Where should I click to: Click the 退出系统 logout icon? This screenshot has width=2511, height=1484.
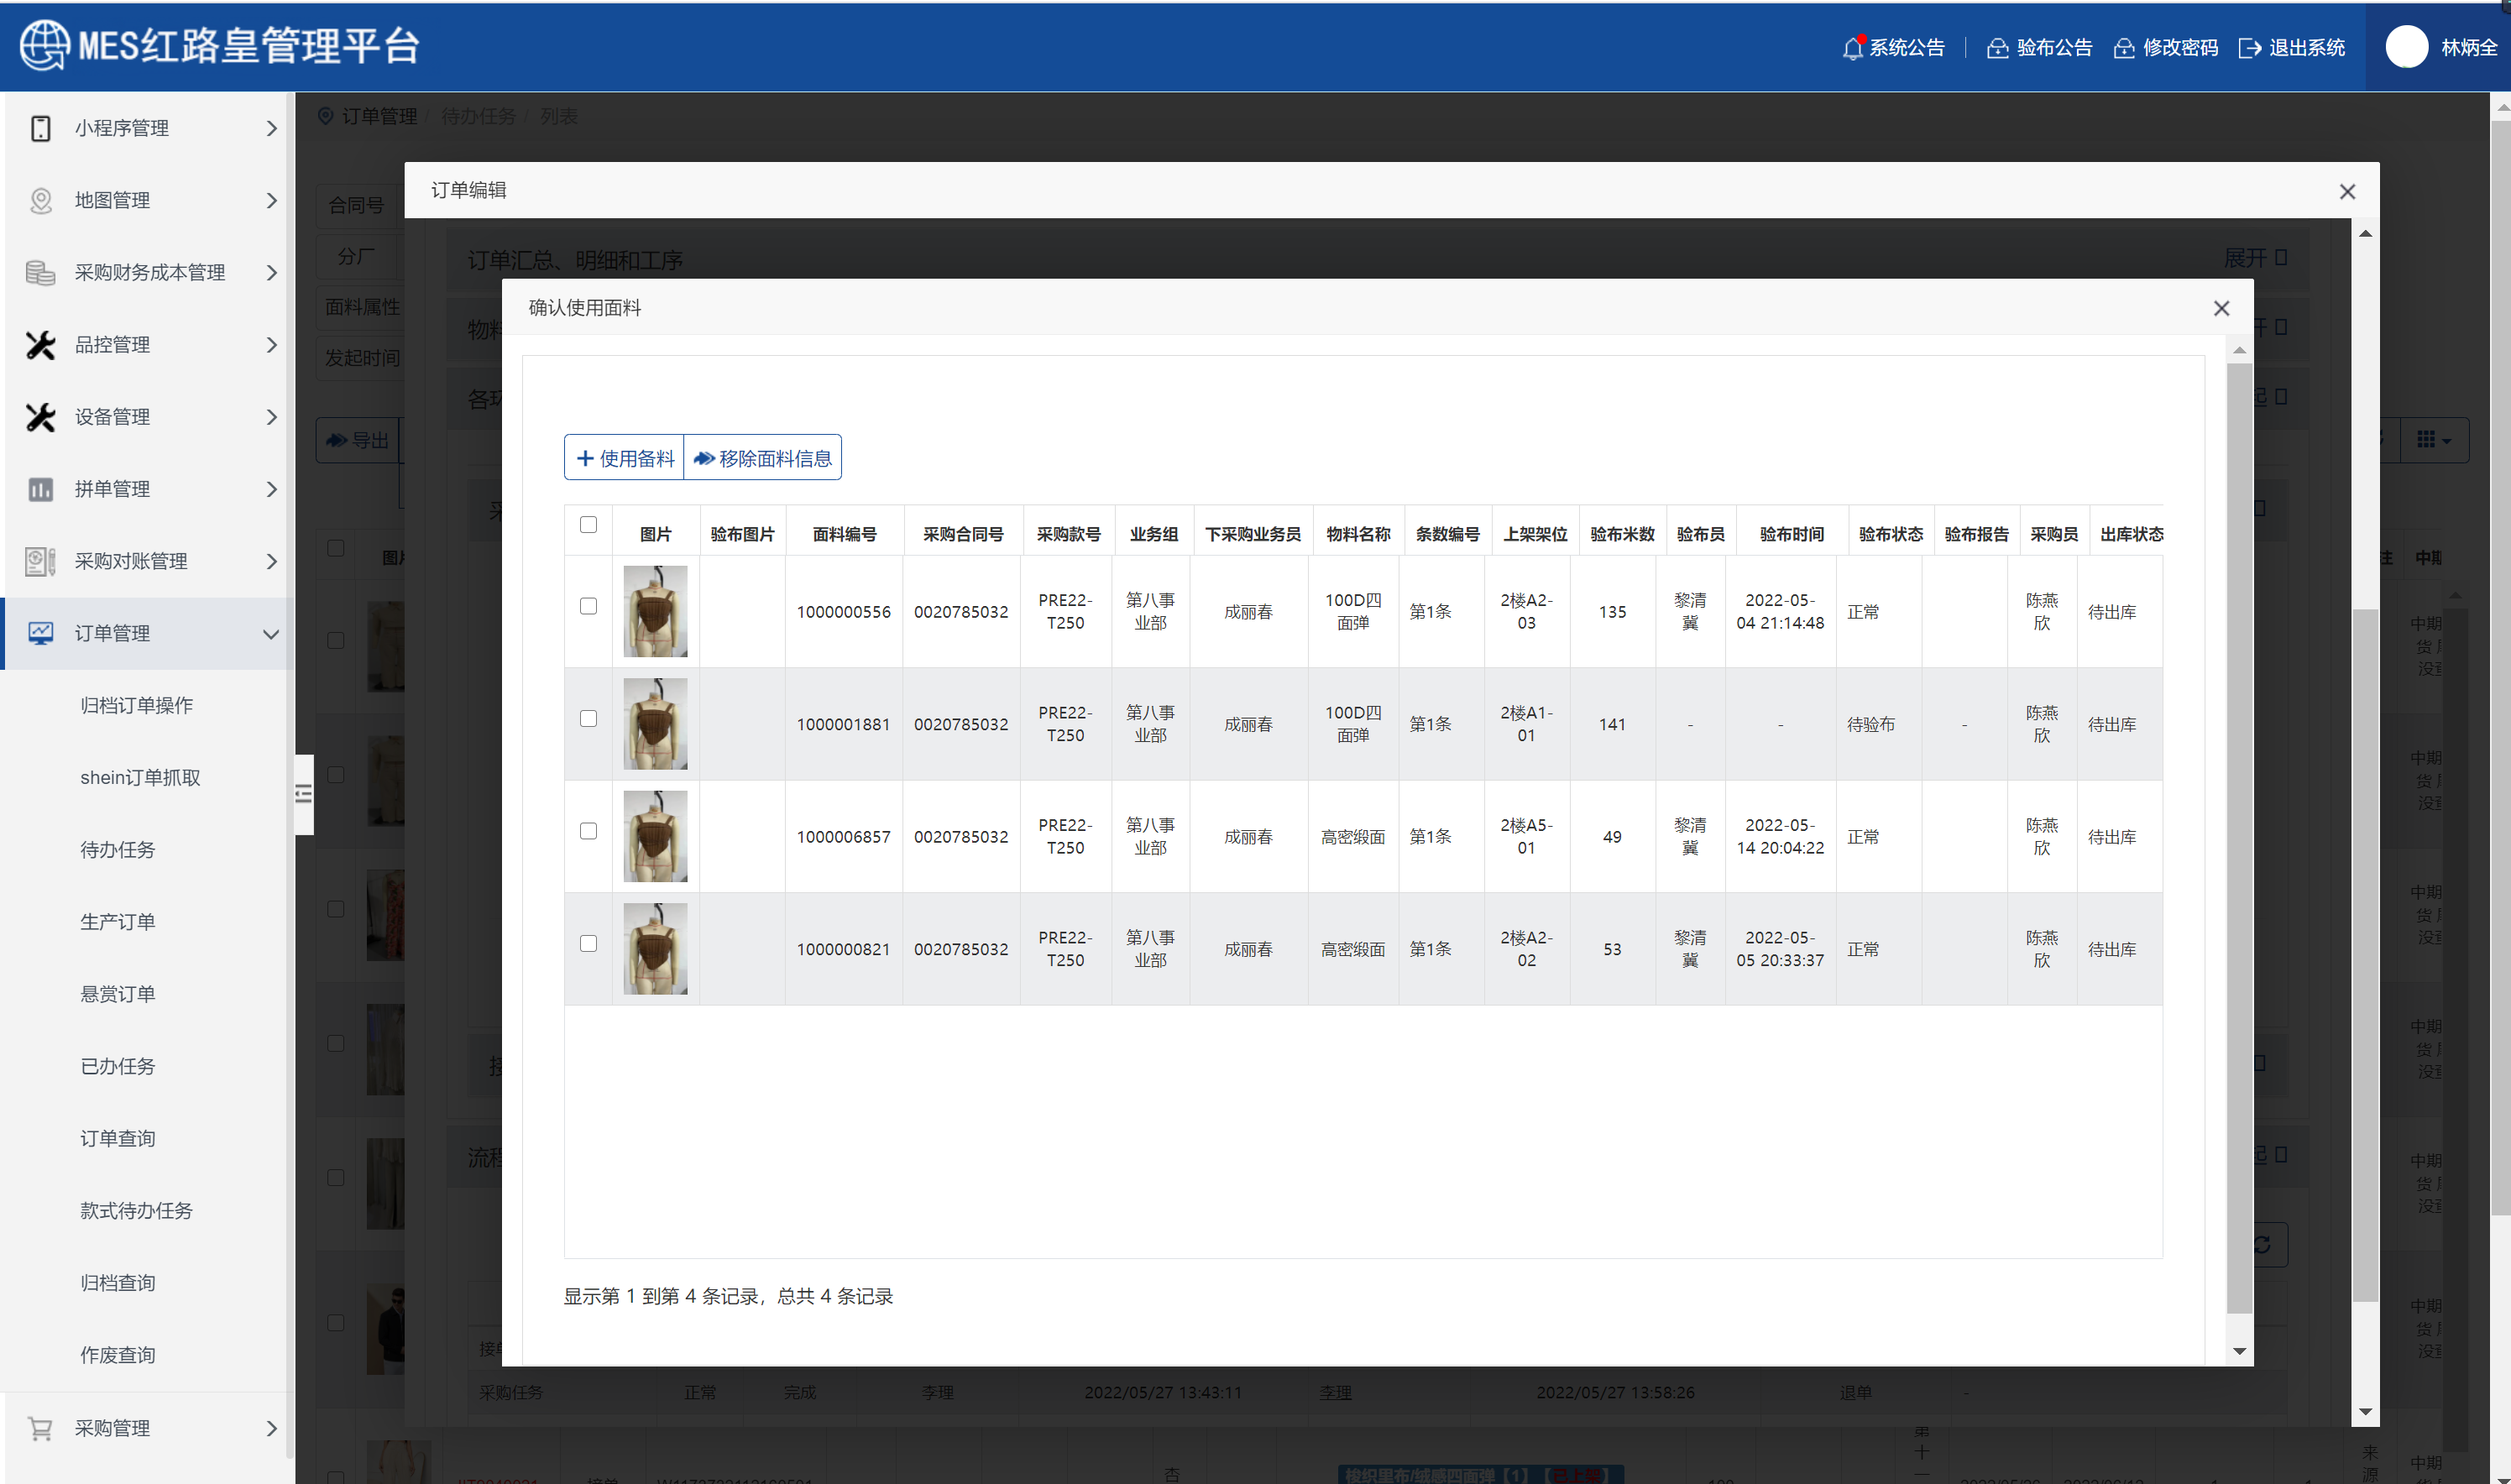click(x=2249, y=48)
